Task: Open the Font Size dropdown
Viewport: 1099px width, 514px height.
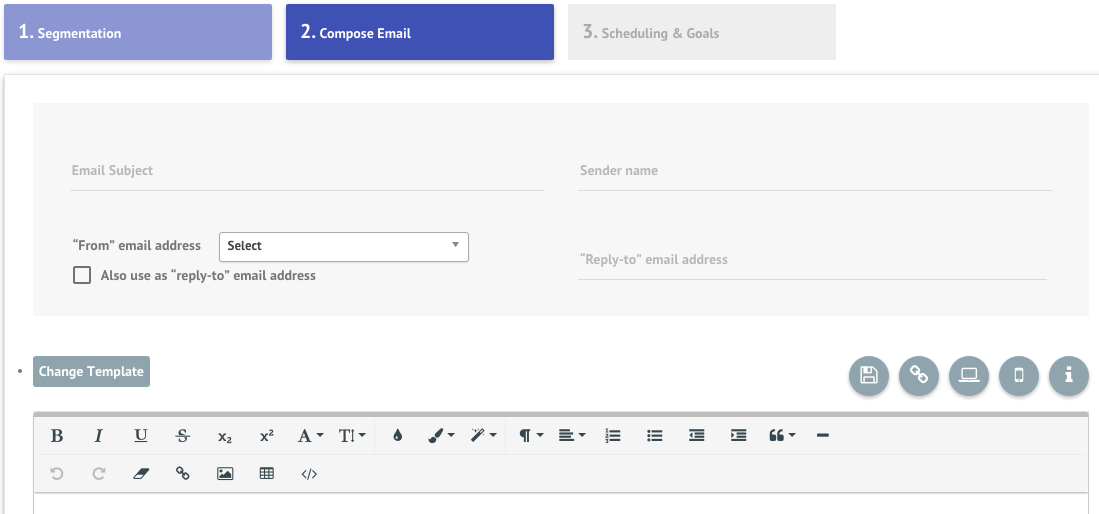Action: 353,435
